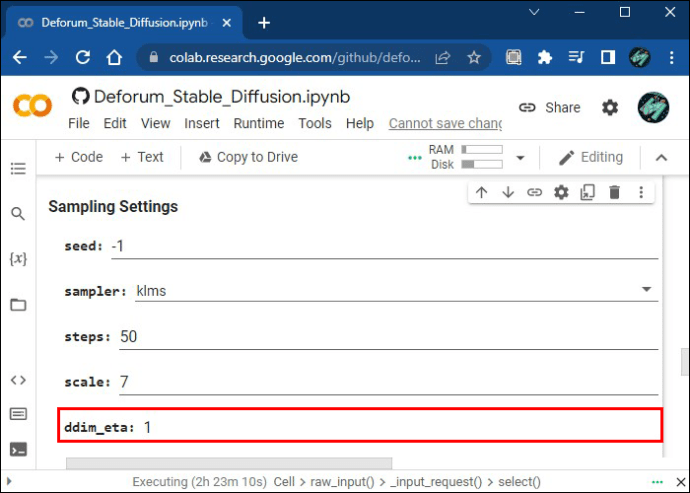Image resolution: width=690 pixels, height=493 pixels.
Task: Click the seed input field
Action: tap(385, 246)
